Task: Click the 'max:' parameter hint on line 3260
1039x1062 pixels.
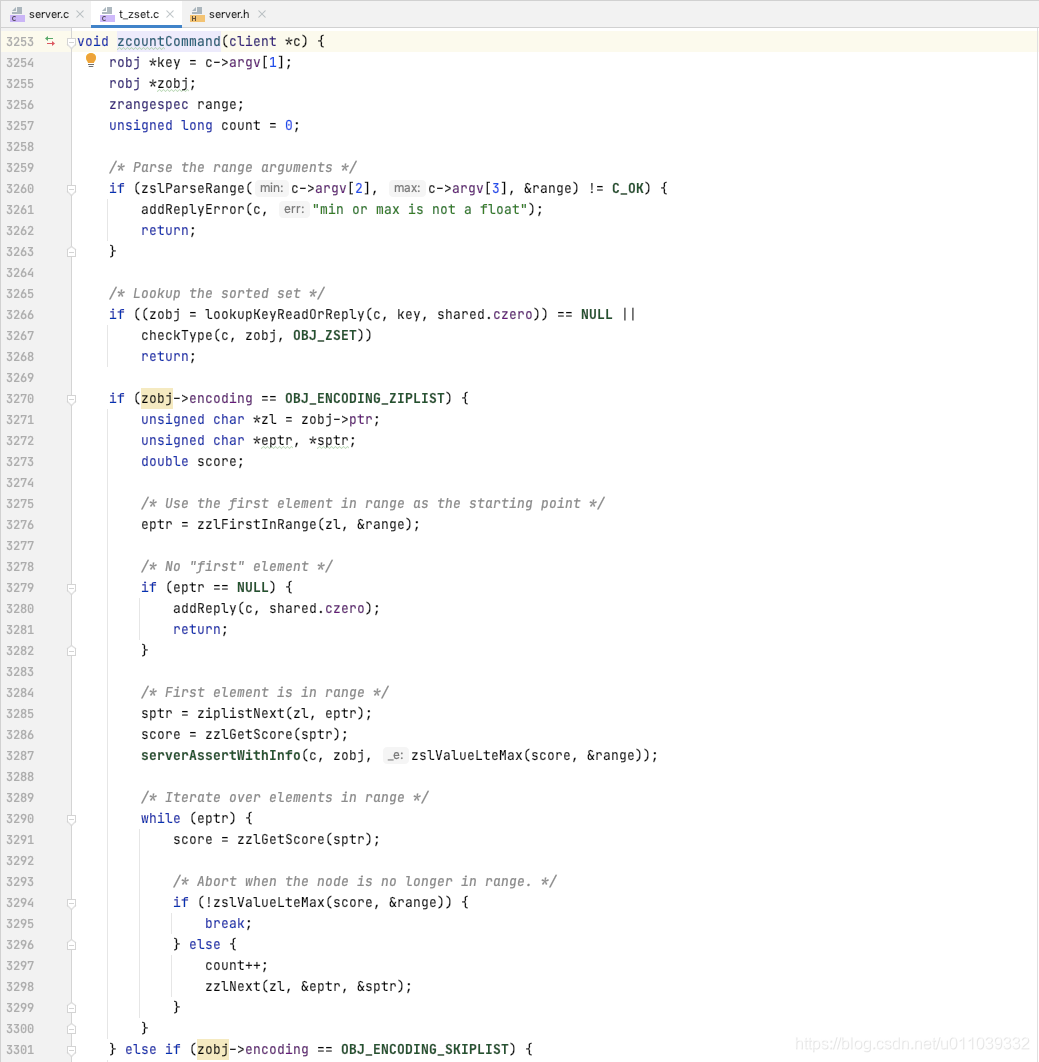Action: click(x=407, y=188)
